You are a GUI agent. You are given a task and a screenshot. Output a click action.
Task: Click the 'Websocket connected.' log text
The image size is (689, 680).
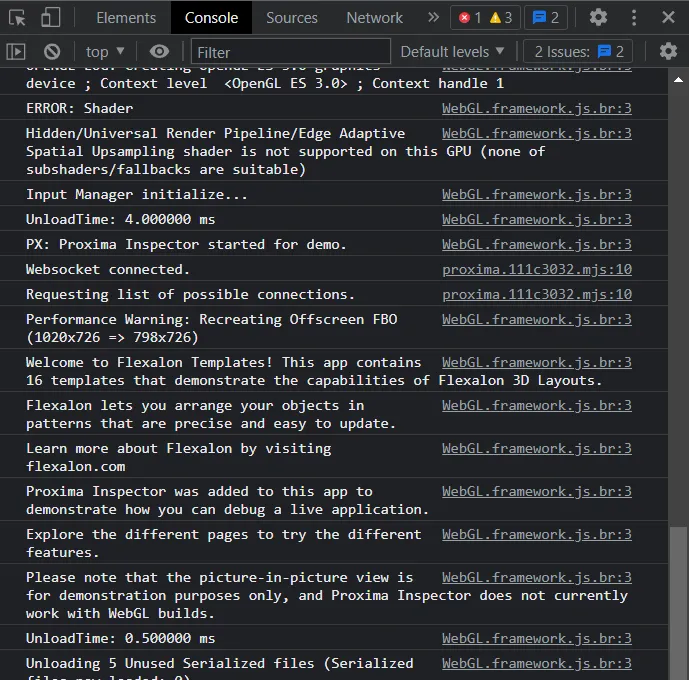tap(108, 269)
